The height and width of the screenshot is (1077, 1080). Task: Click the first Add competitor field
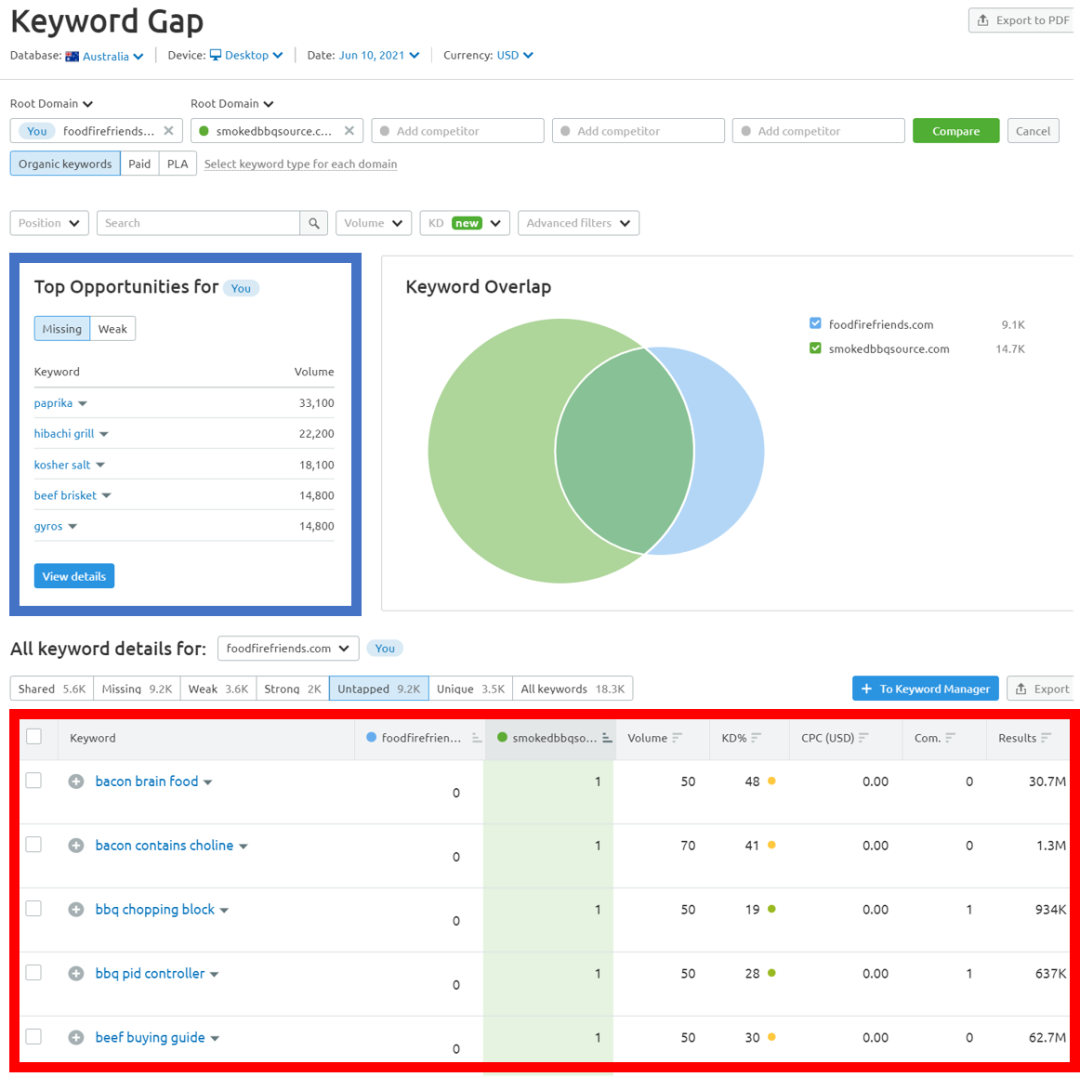point(457,131)
